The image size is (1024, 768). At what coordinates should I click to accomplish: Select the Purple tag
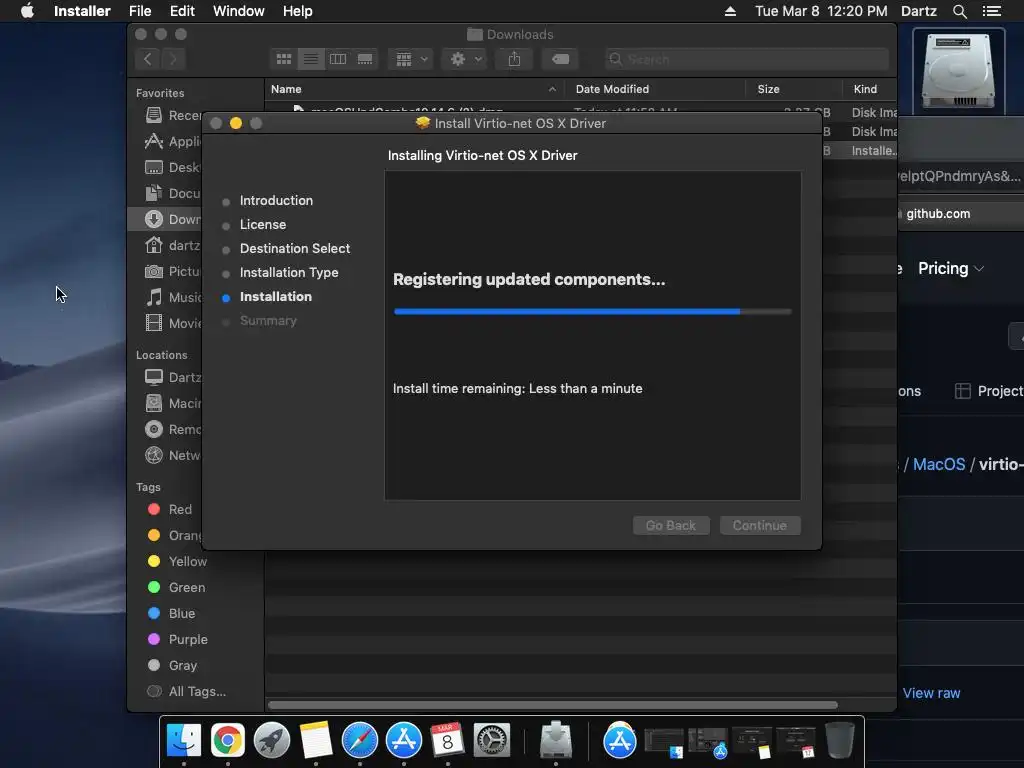tap(178, 639)
